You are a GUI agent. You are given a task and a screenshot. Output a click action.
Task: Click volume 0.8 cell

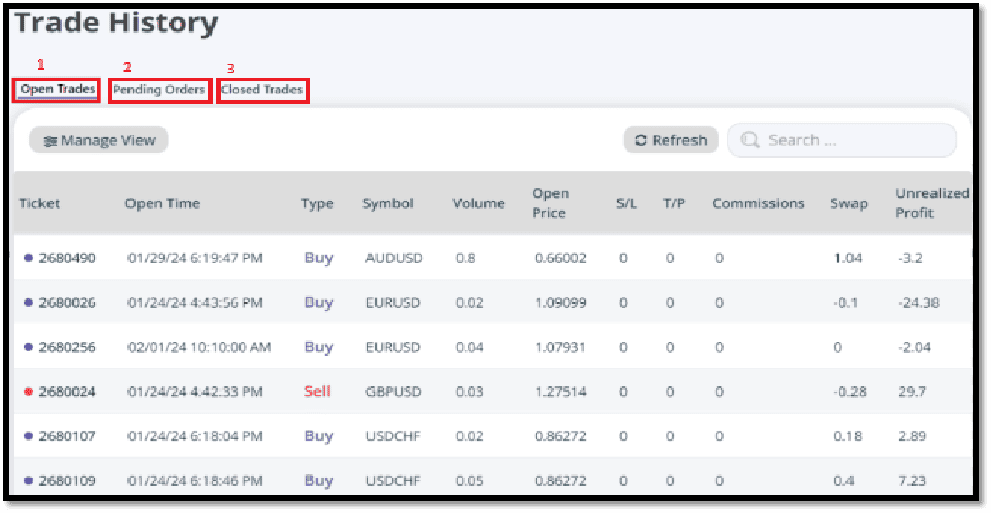465,258
